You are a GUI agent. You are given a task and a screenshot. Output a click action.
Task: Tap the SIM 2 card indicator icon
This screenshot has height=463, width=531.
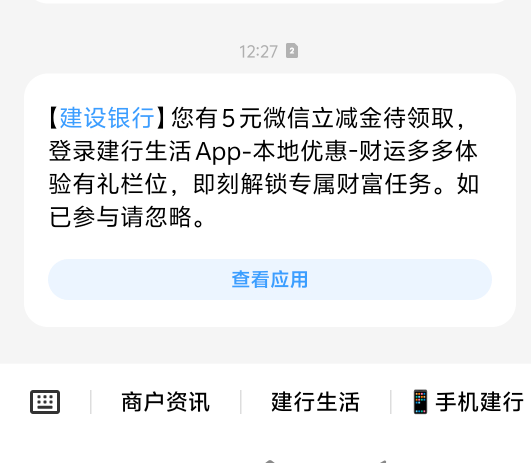pos(292,51)
